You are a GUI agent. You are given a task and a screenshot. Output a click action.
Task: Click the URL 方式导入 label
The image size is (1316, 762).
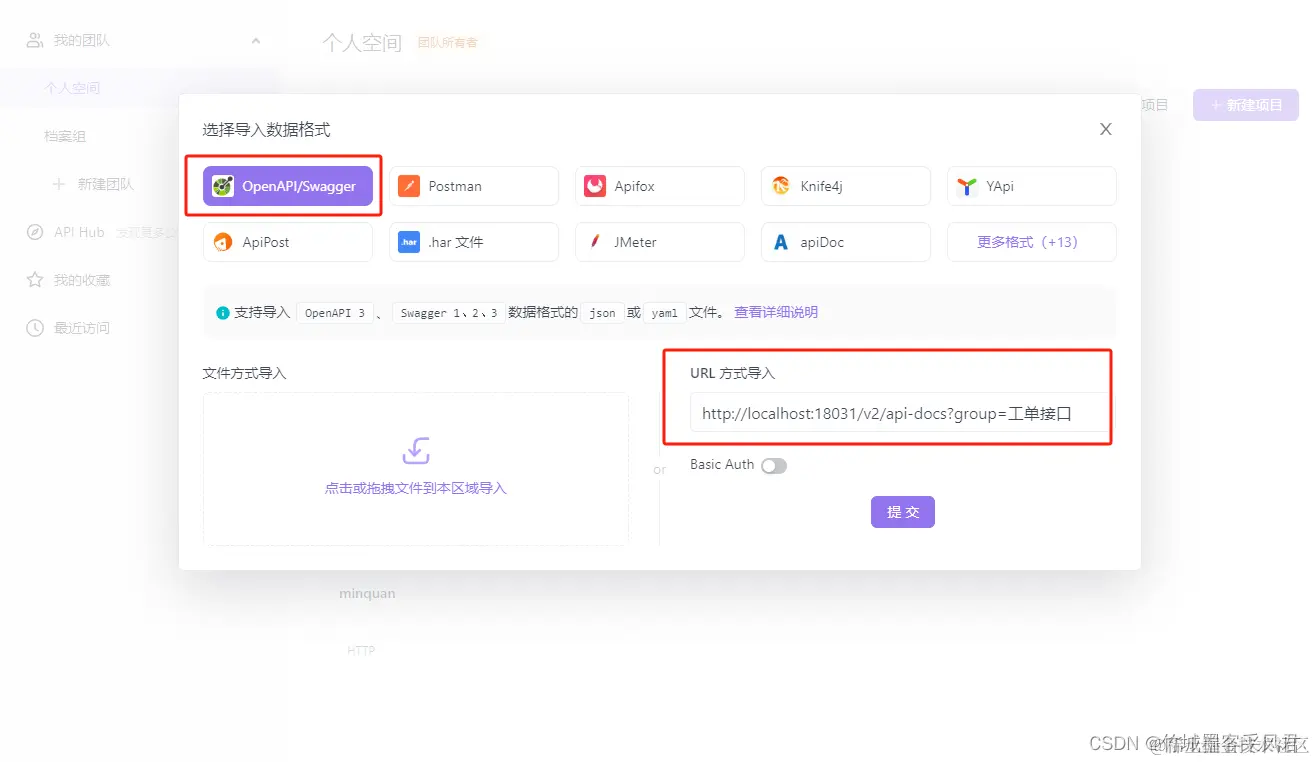click(732, 373)
